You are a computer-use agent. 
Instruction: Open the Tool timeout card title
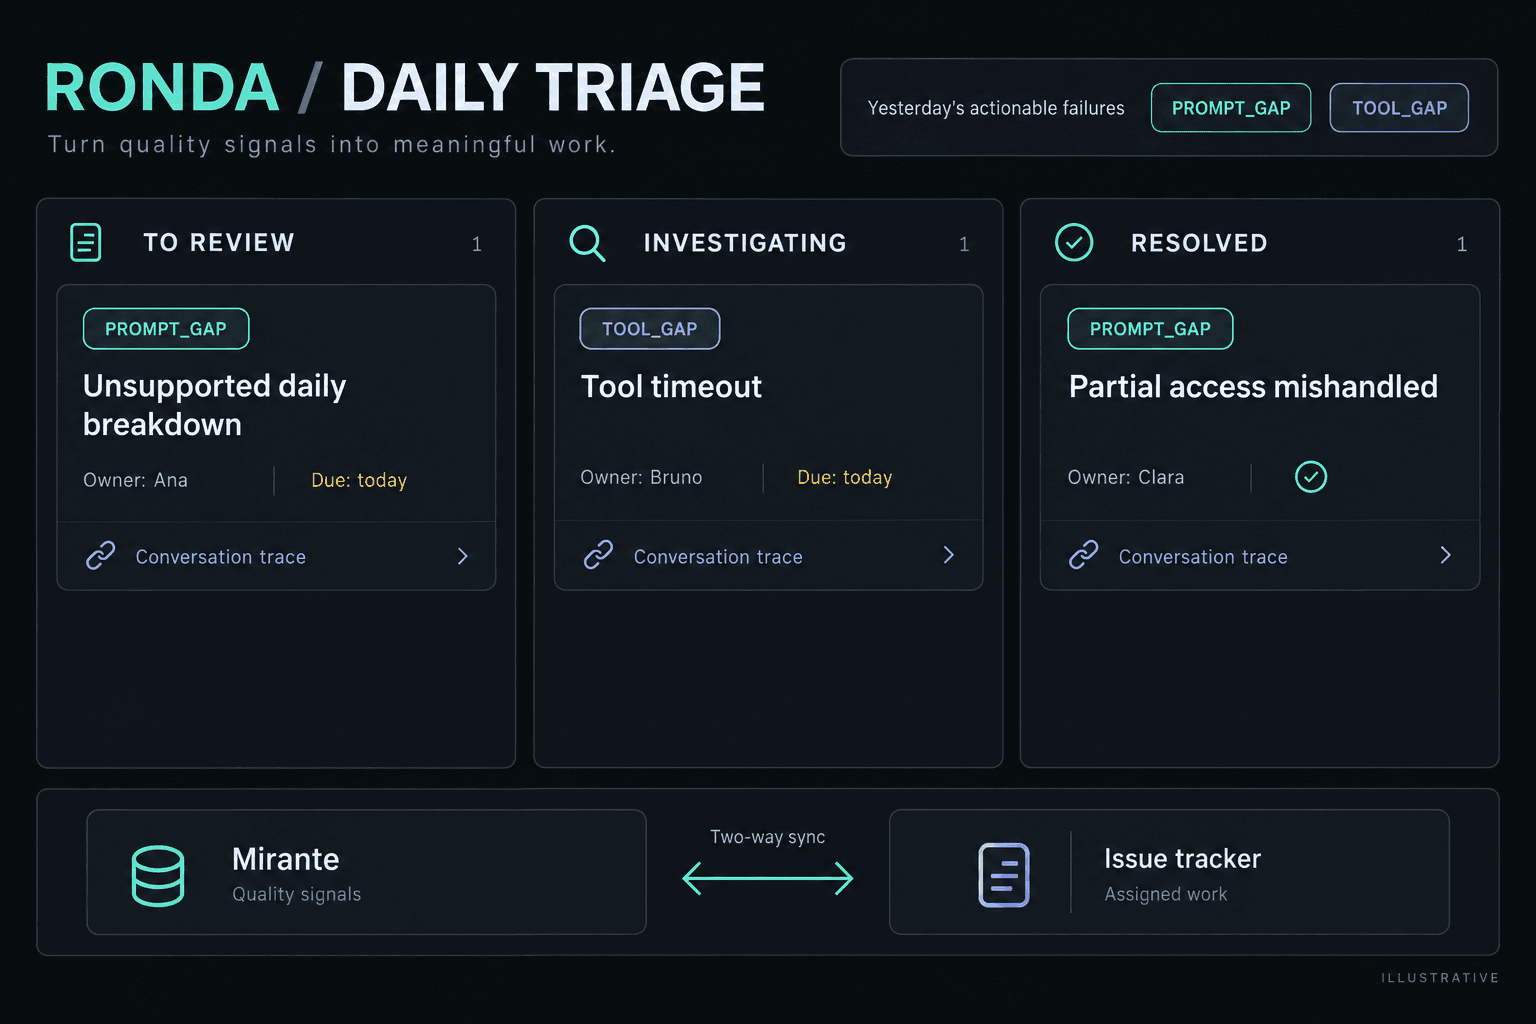click(x=671, y=387)
